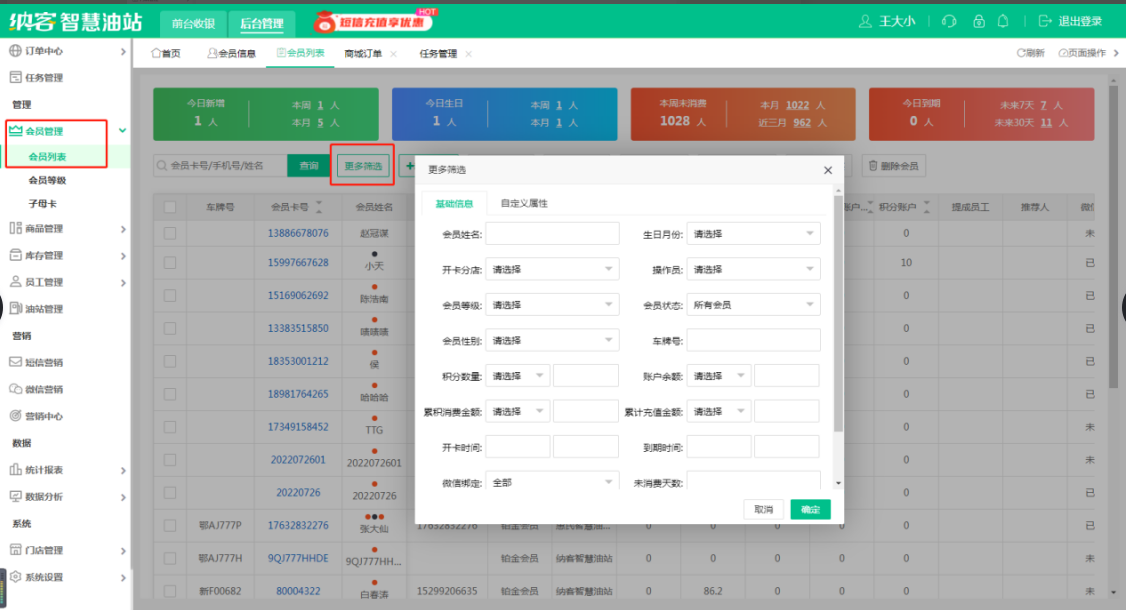The image size is (1126, 610).
Task: Select the checkbox for card 15169062692
Action: tap(170, 295)
